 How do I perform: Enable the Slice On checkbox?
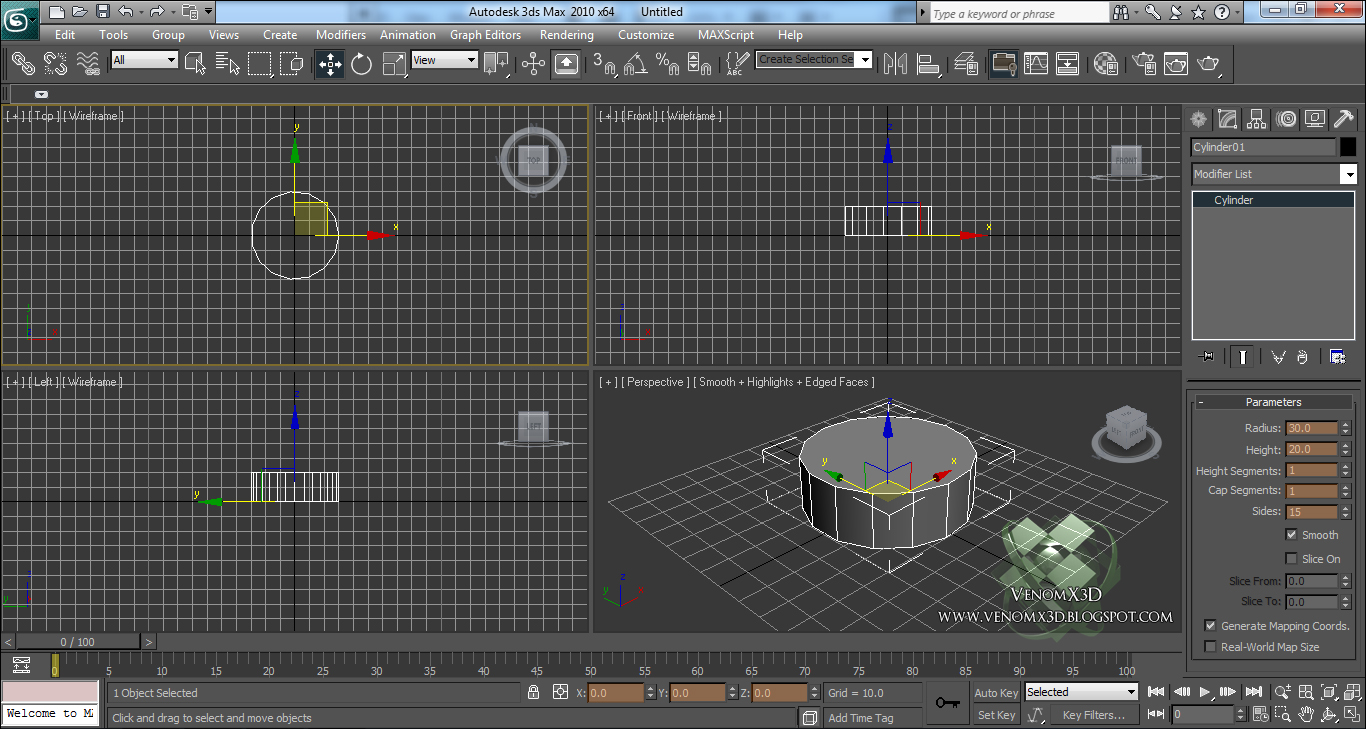pyautogui.click(x=1291, y=559)
